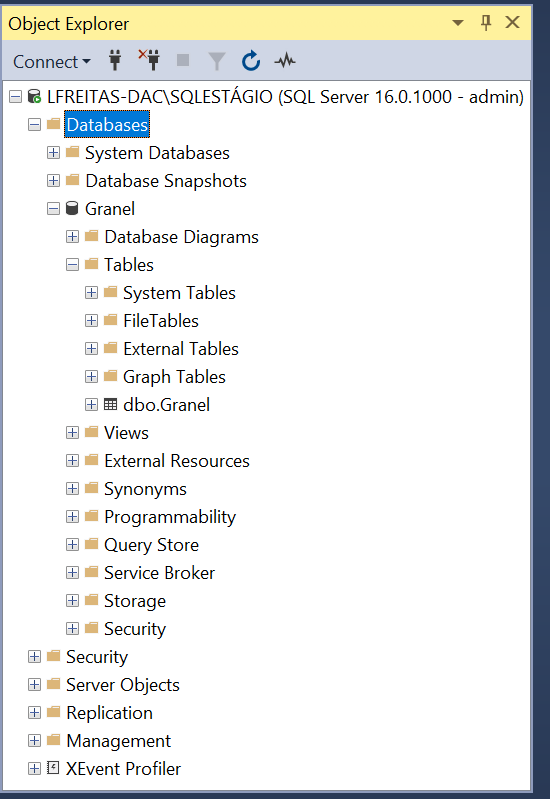Expand the System Databases node
550x799 pixels.
coord(54,152)
